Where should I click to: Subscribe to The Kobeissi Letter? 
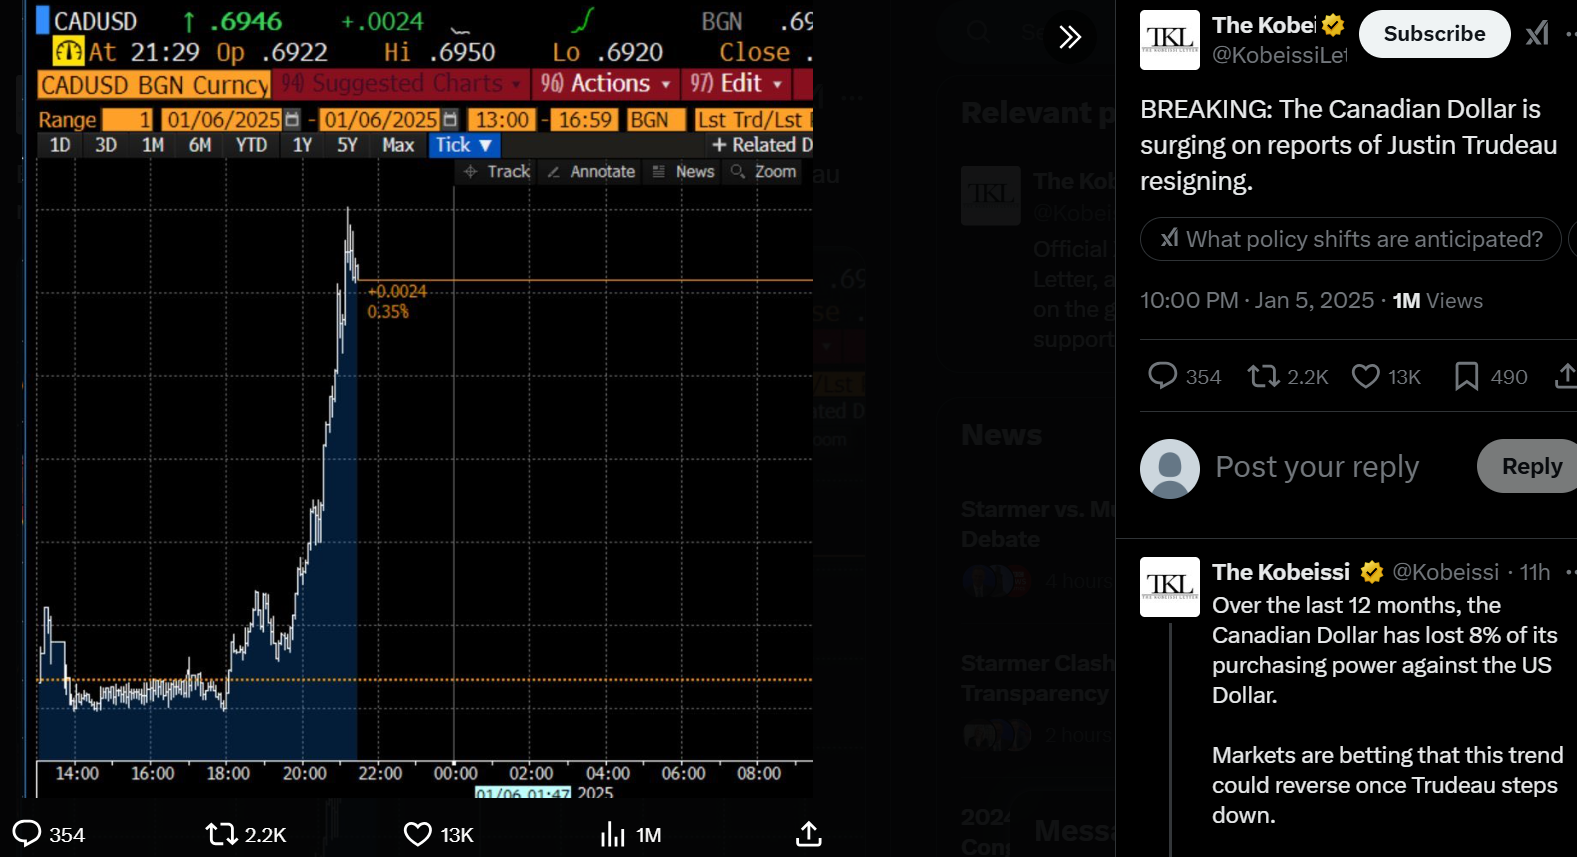(x=1433, y=34)
